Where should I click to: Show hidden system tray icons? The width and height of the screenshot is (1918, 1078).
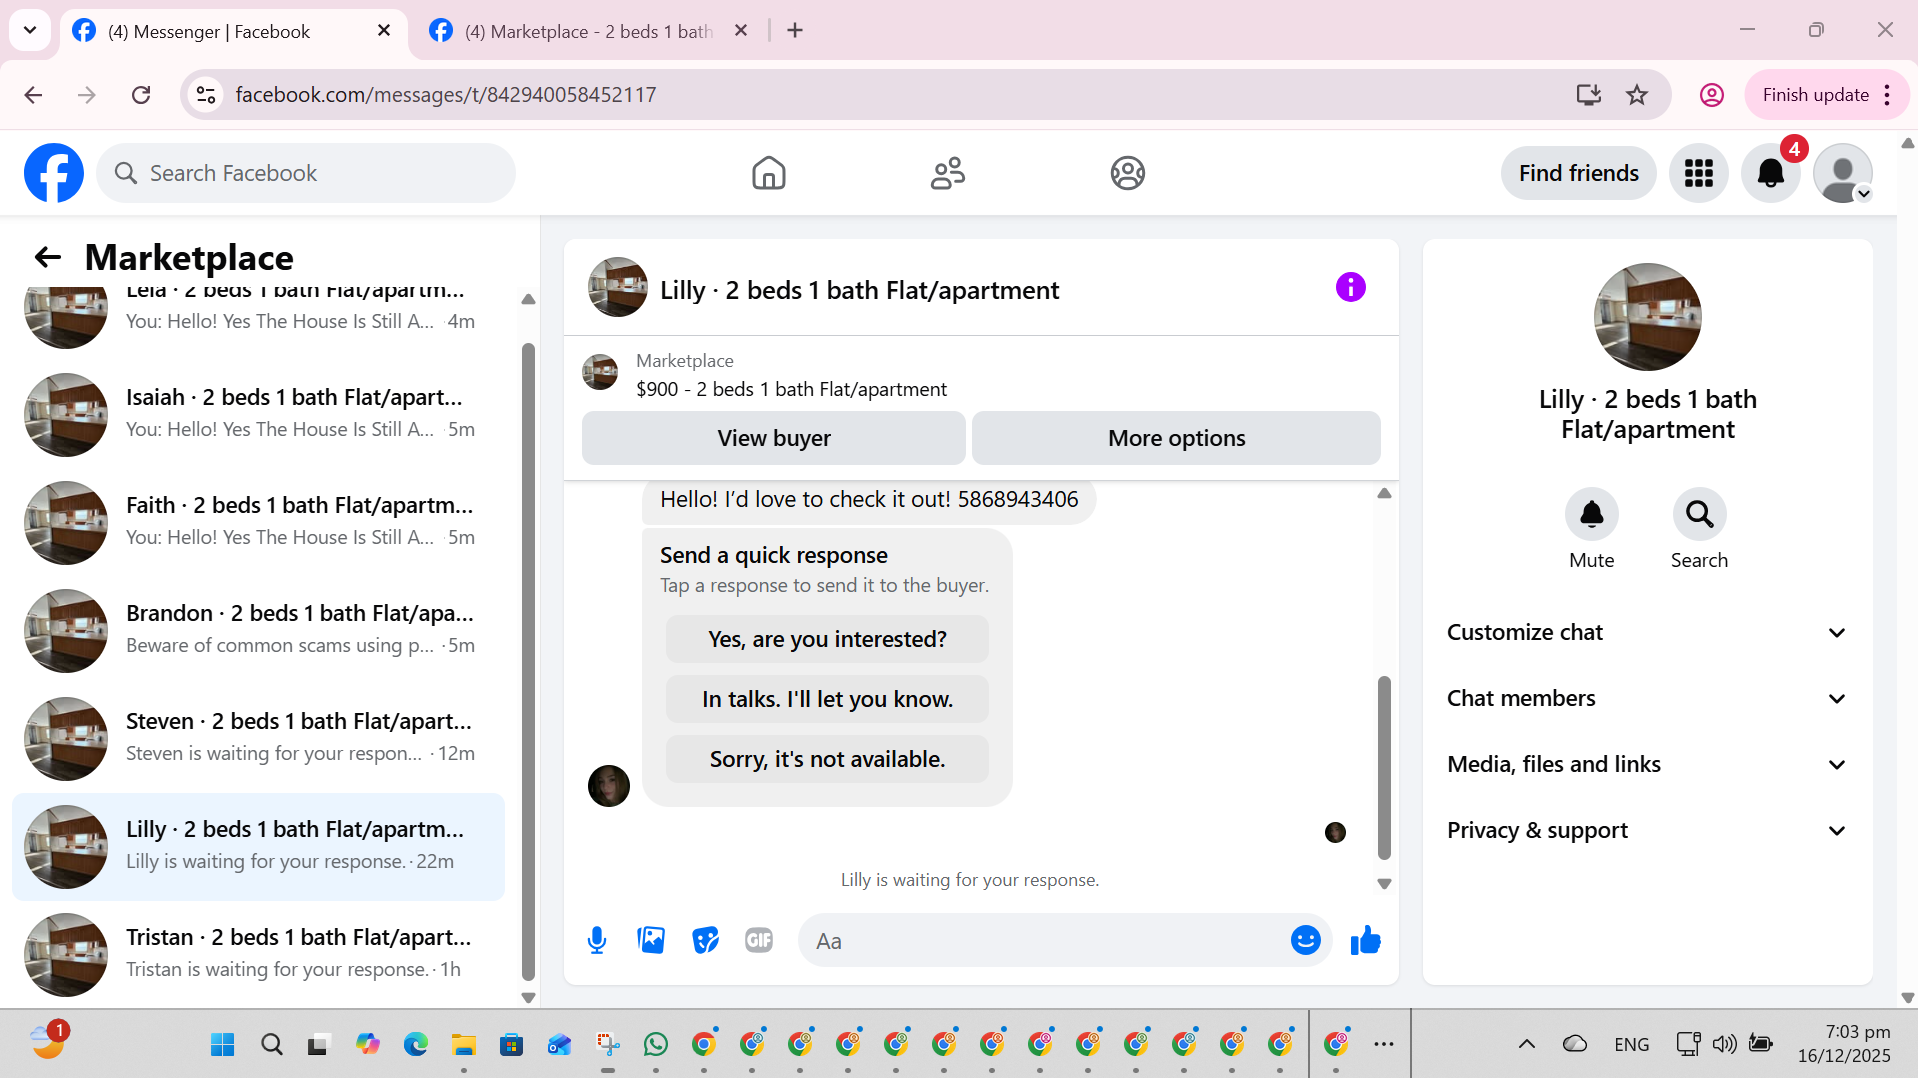tap(1526, 1044)
